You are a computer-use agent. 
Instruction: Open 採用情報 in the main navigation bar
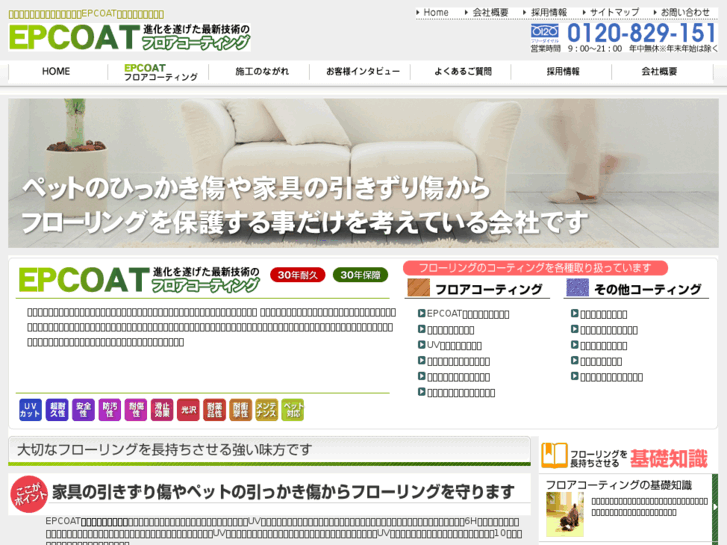click(x=563, y=71)
